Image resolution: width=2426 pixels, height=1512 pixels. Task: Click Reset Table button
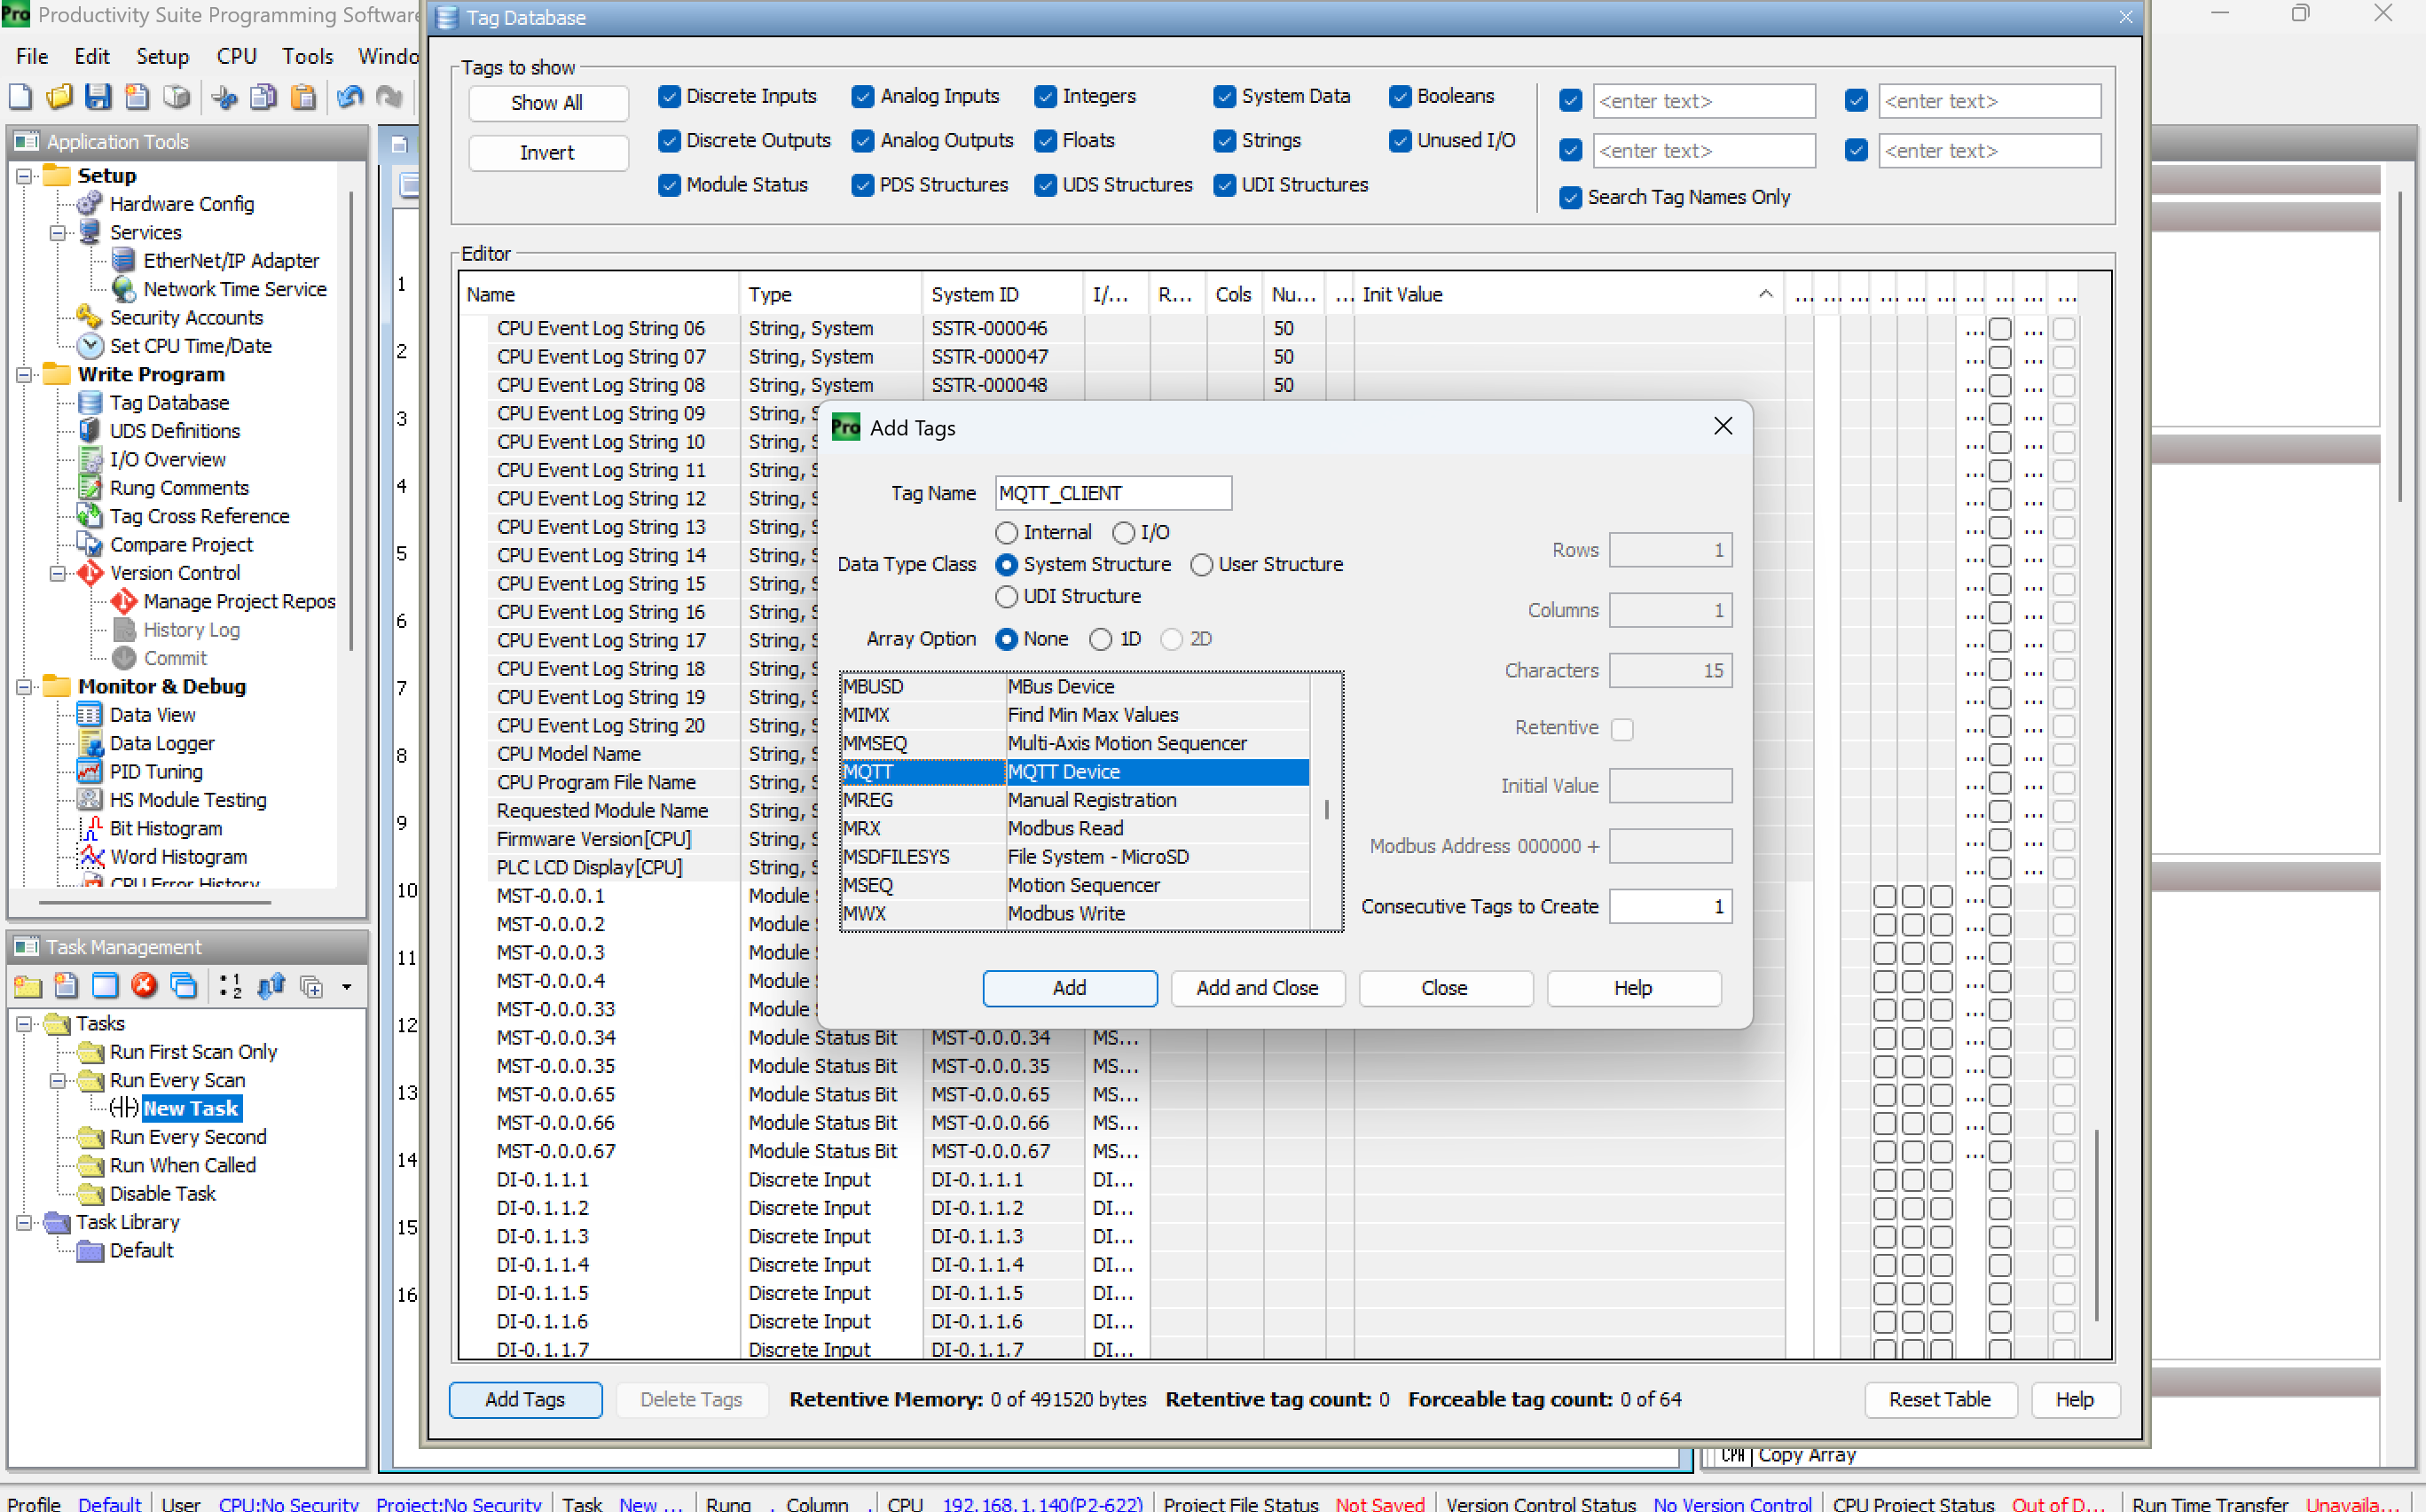(x=1940, y=1399)
